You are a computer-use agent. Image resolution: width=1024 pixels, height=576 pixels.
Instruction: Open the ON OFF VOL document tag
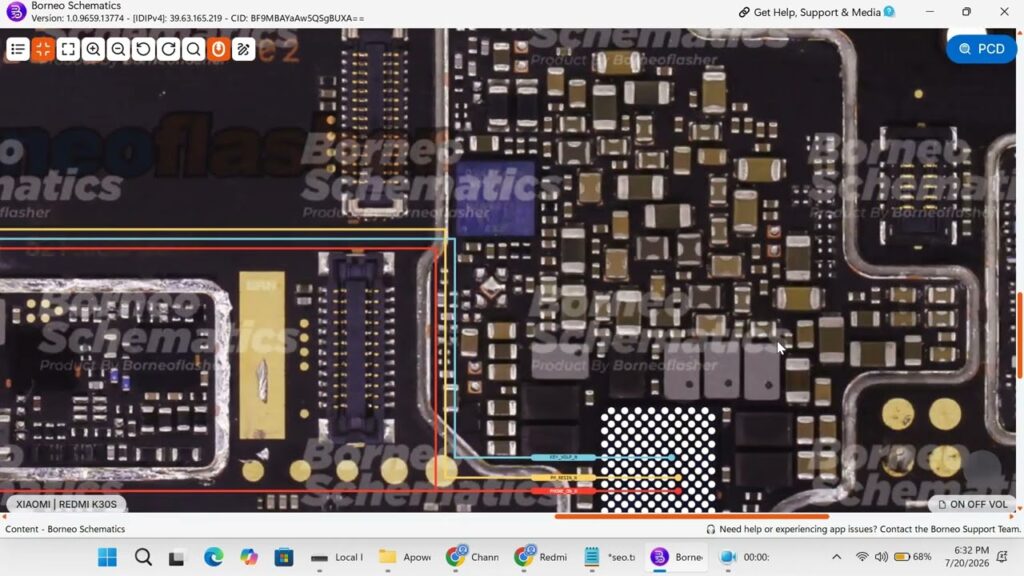pyautogui.click(x=972, y=504)
